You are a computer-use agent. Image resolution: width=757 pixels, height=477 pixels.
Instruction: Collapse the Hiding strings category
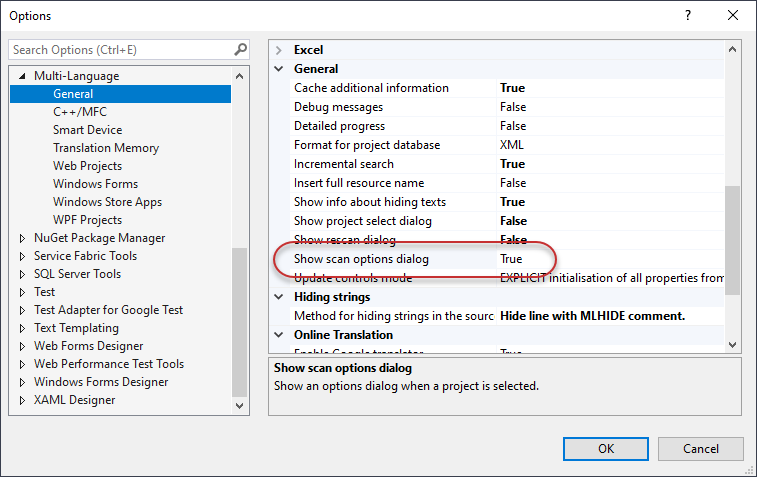(x=279, y=297)
